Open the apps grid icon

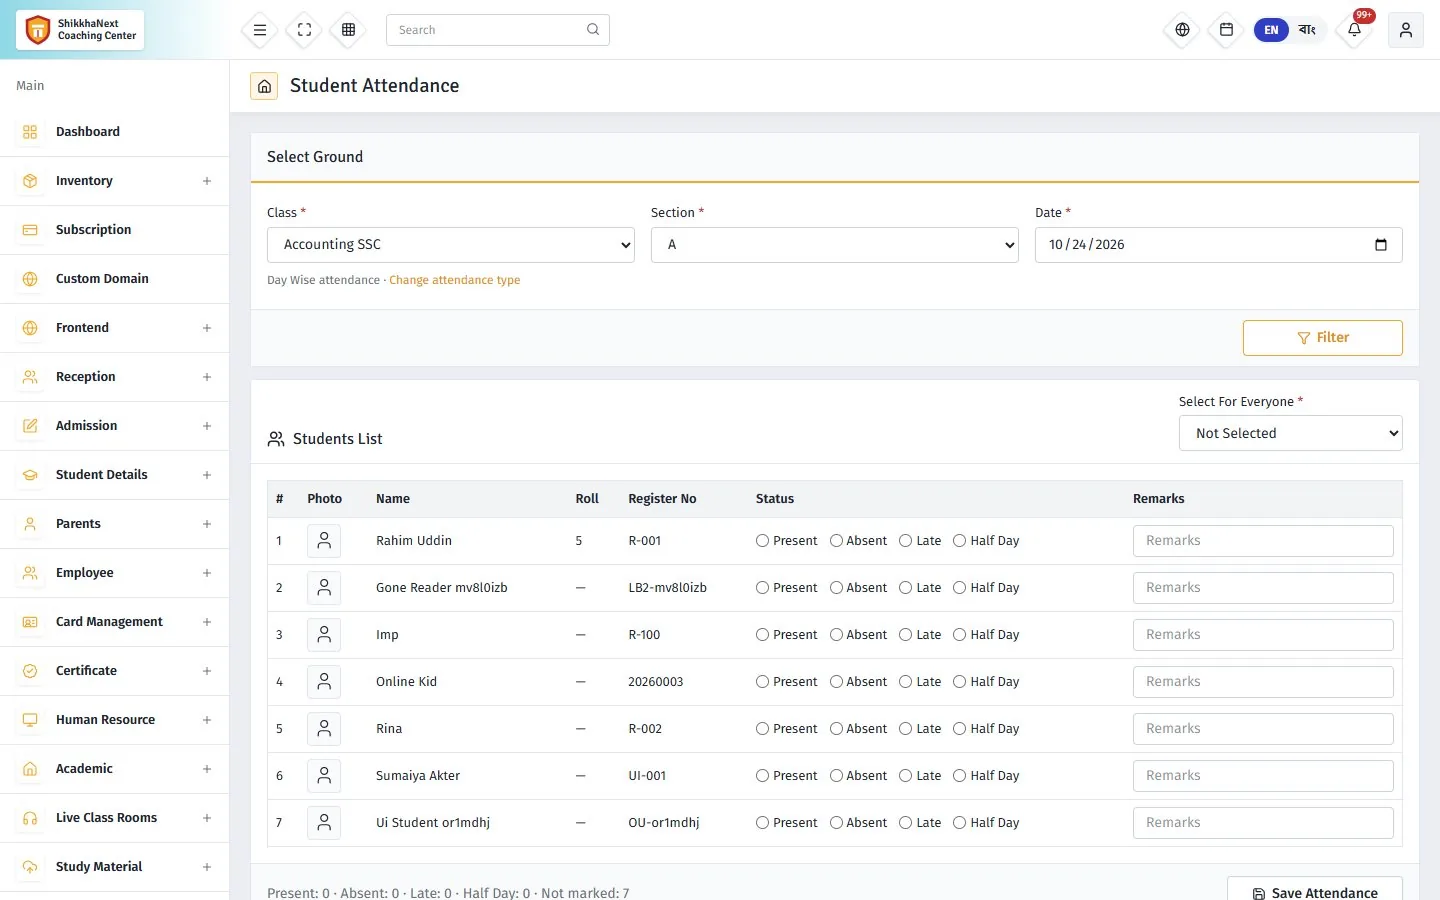click(x=349, y=30)
